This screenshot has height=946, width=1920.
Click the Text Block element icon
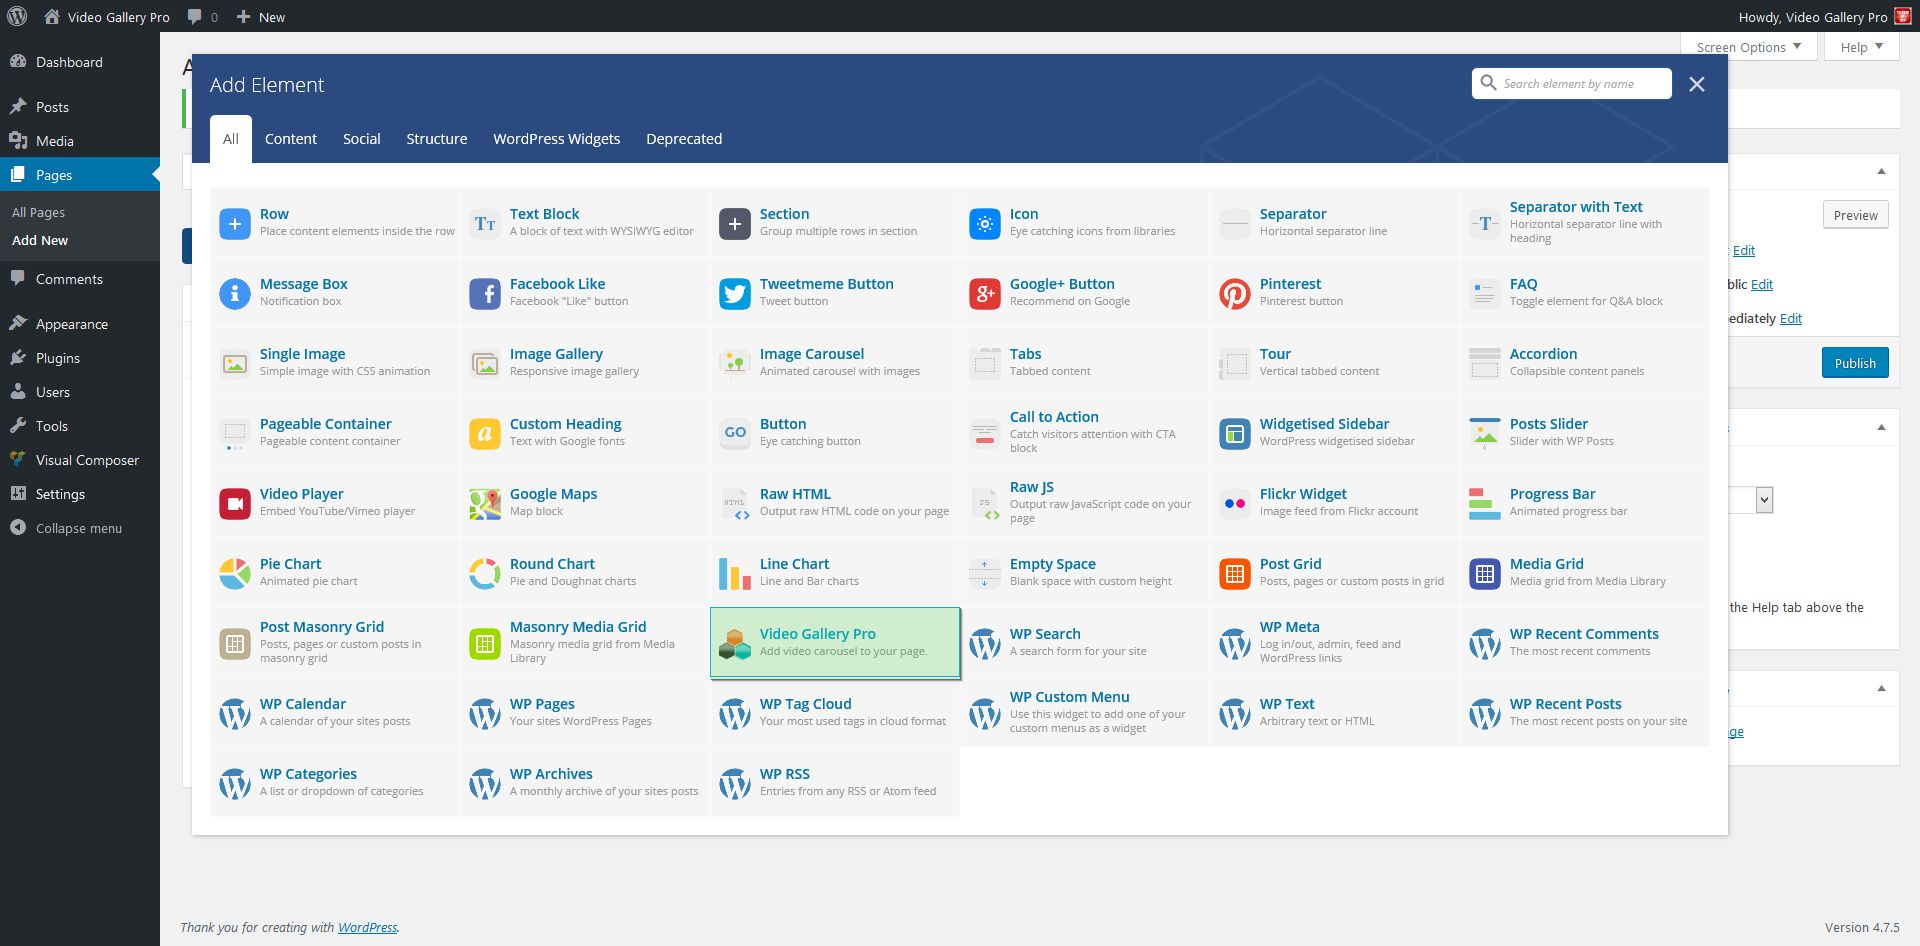485,224
